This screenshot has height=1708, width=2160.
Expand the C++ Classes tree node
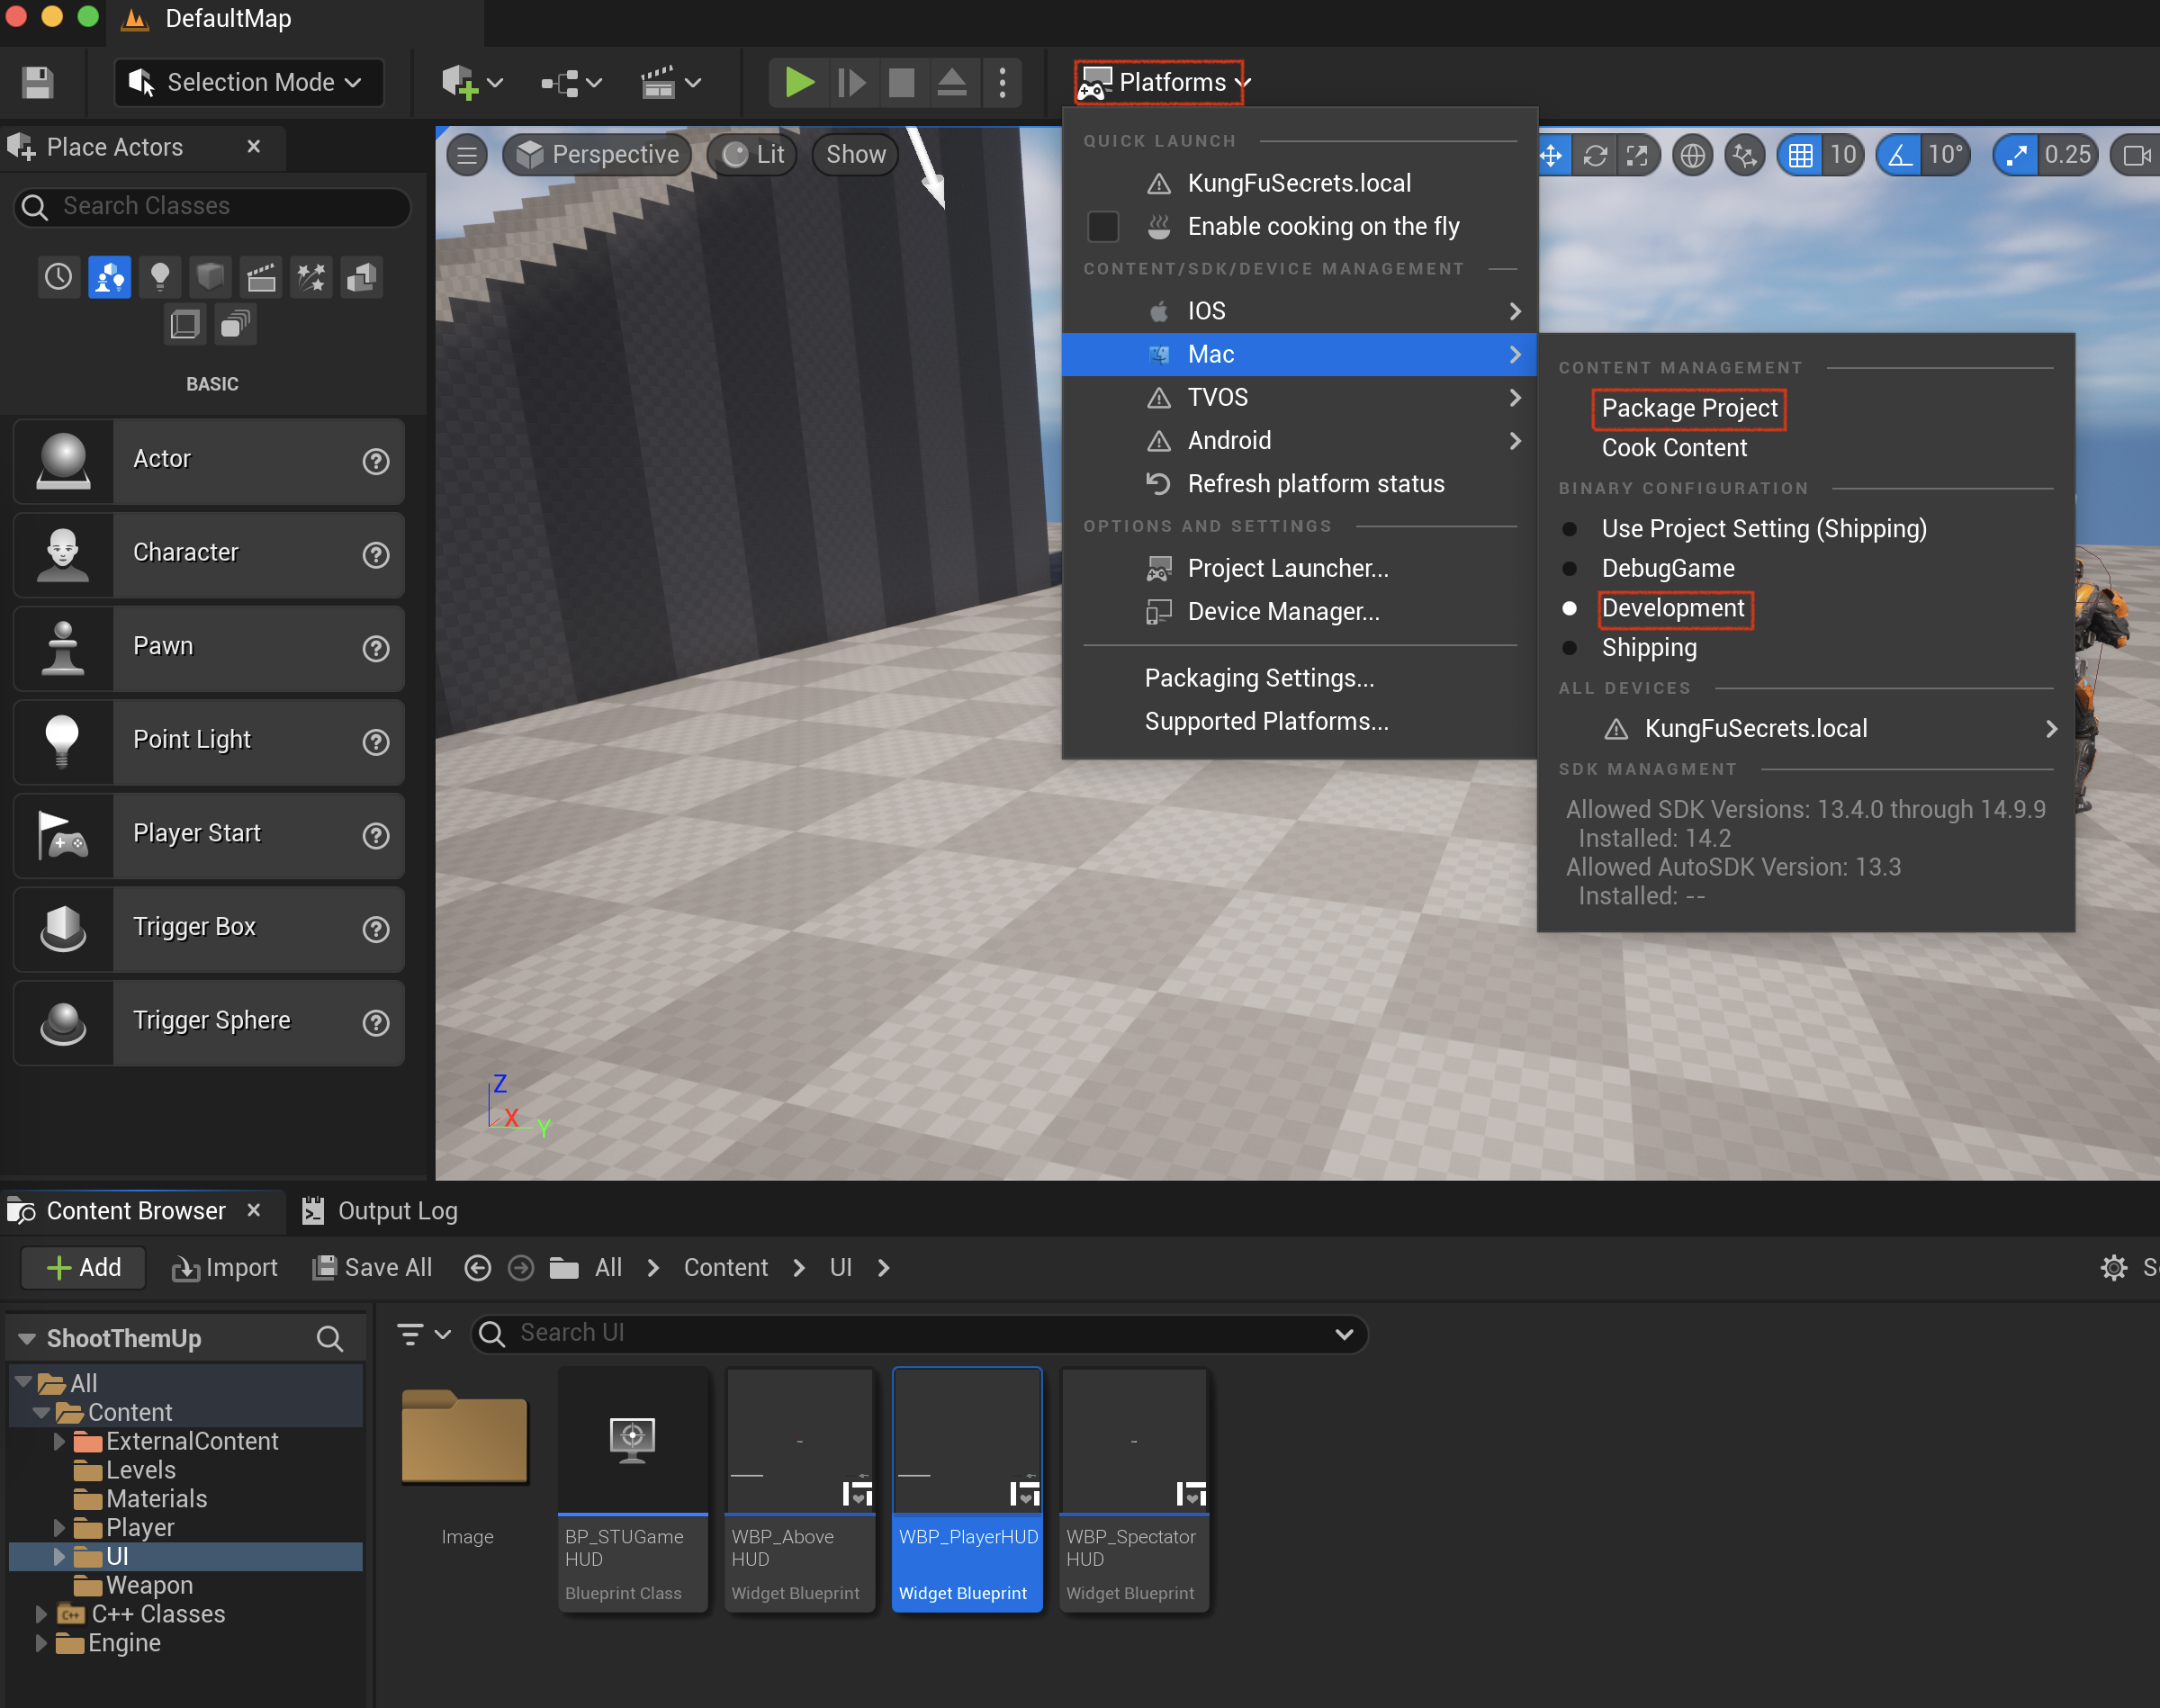tap(41, 1614)
